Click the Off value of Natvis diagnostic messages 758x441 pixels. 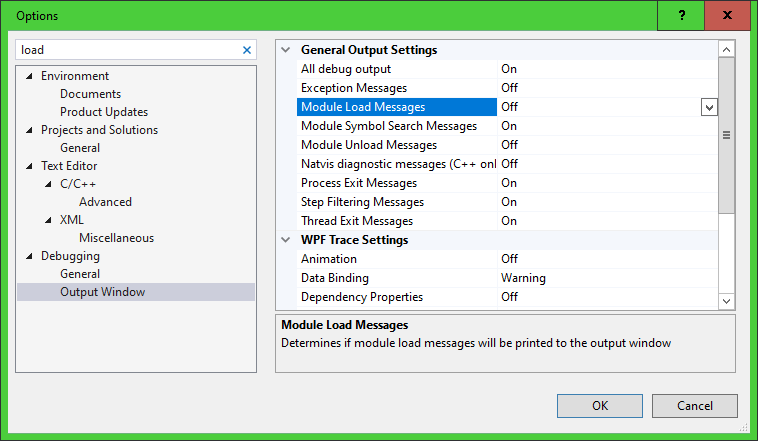pos(510,164)
